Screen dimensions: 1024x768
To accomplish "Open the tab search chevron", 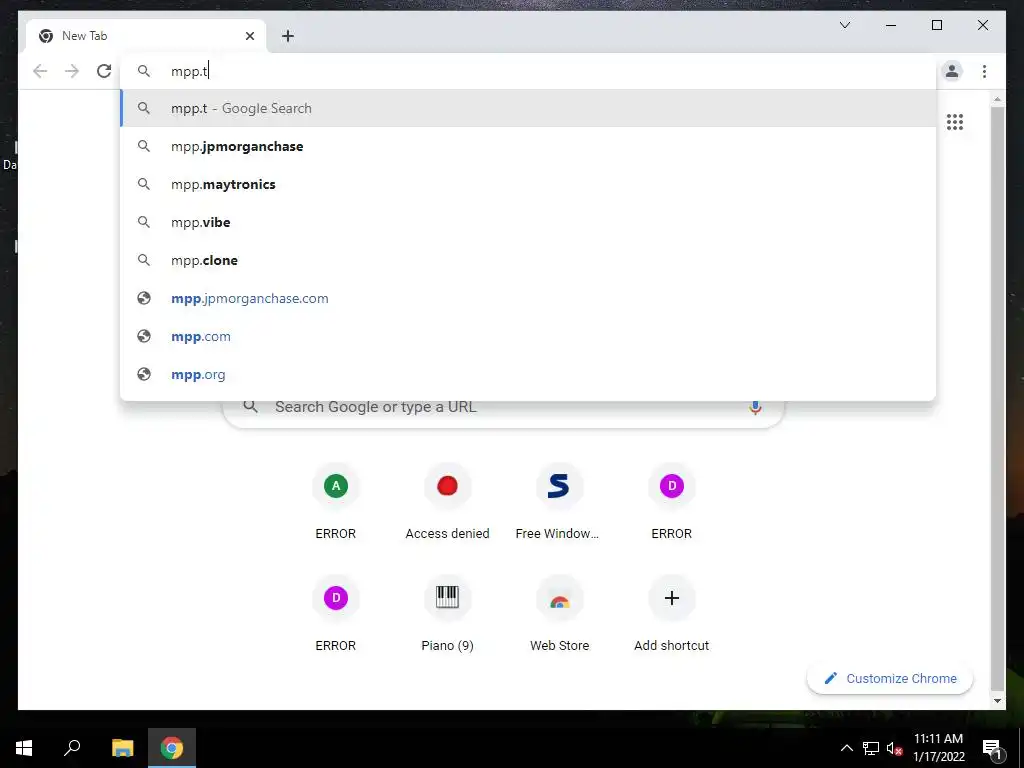I will [844, 25].
